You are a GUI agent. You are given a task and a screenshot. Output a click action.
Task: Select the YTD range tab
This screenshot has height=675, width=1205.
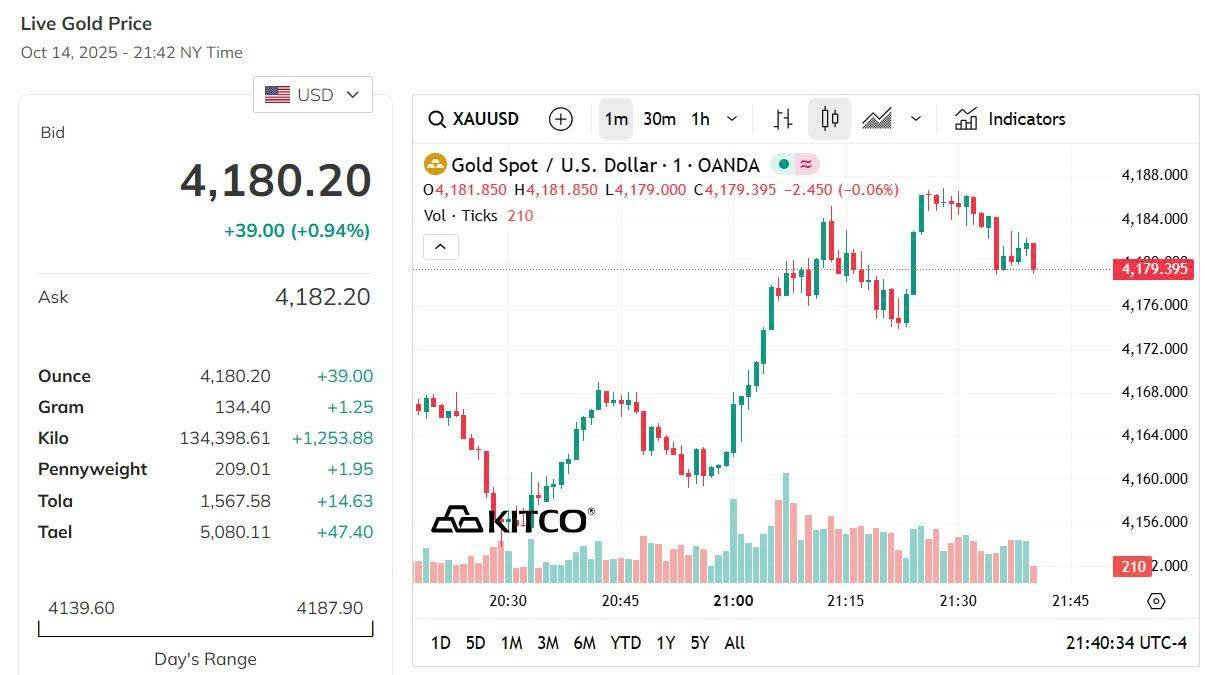tap(626, 643)
